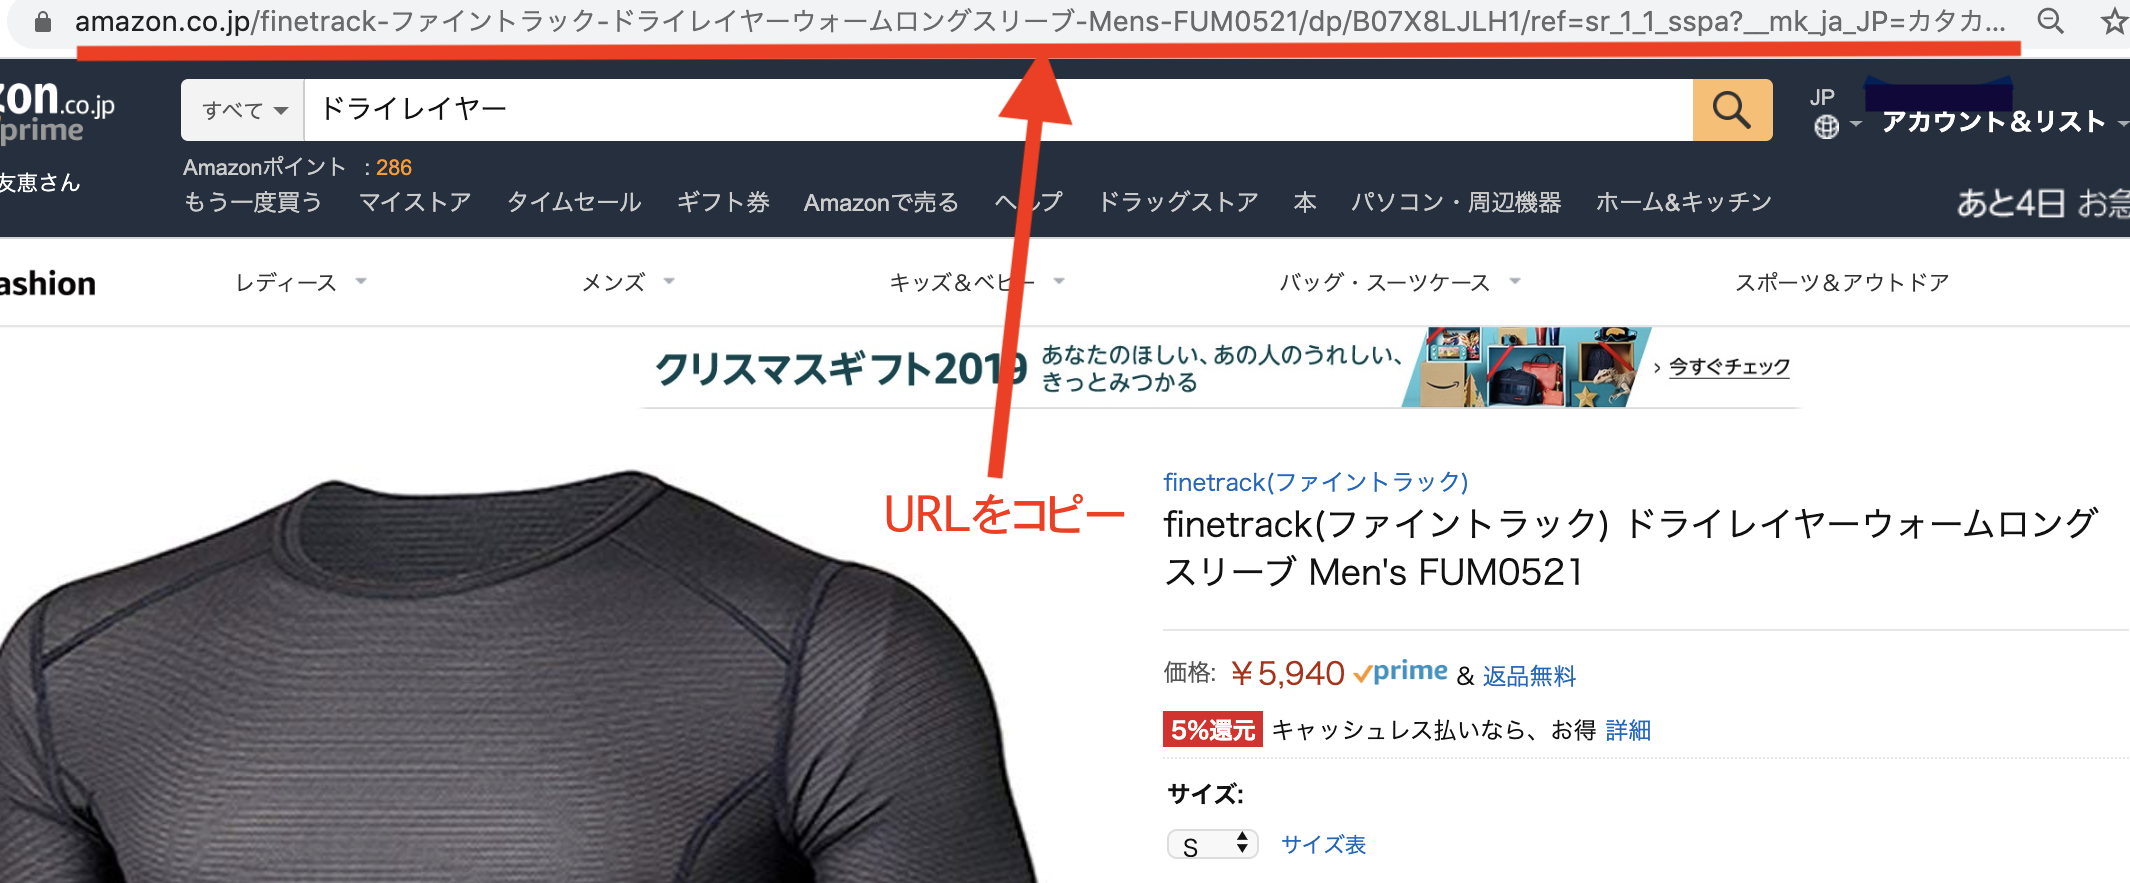Screen dimensions: 2130x883
Task: Expand the レディース category menu
Action: coord(301,282)
